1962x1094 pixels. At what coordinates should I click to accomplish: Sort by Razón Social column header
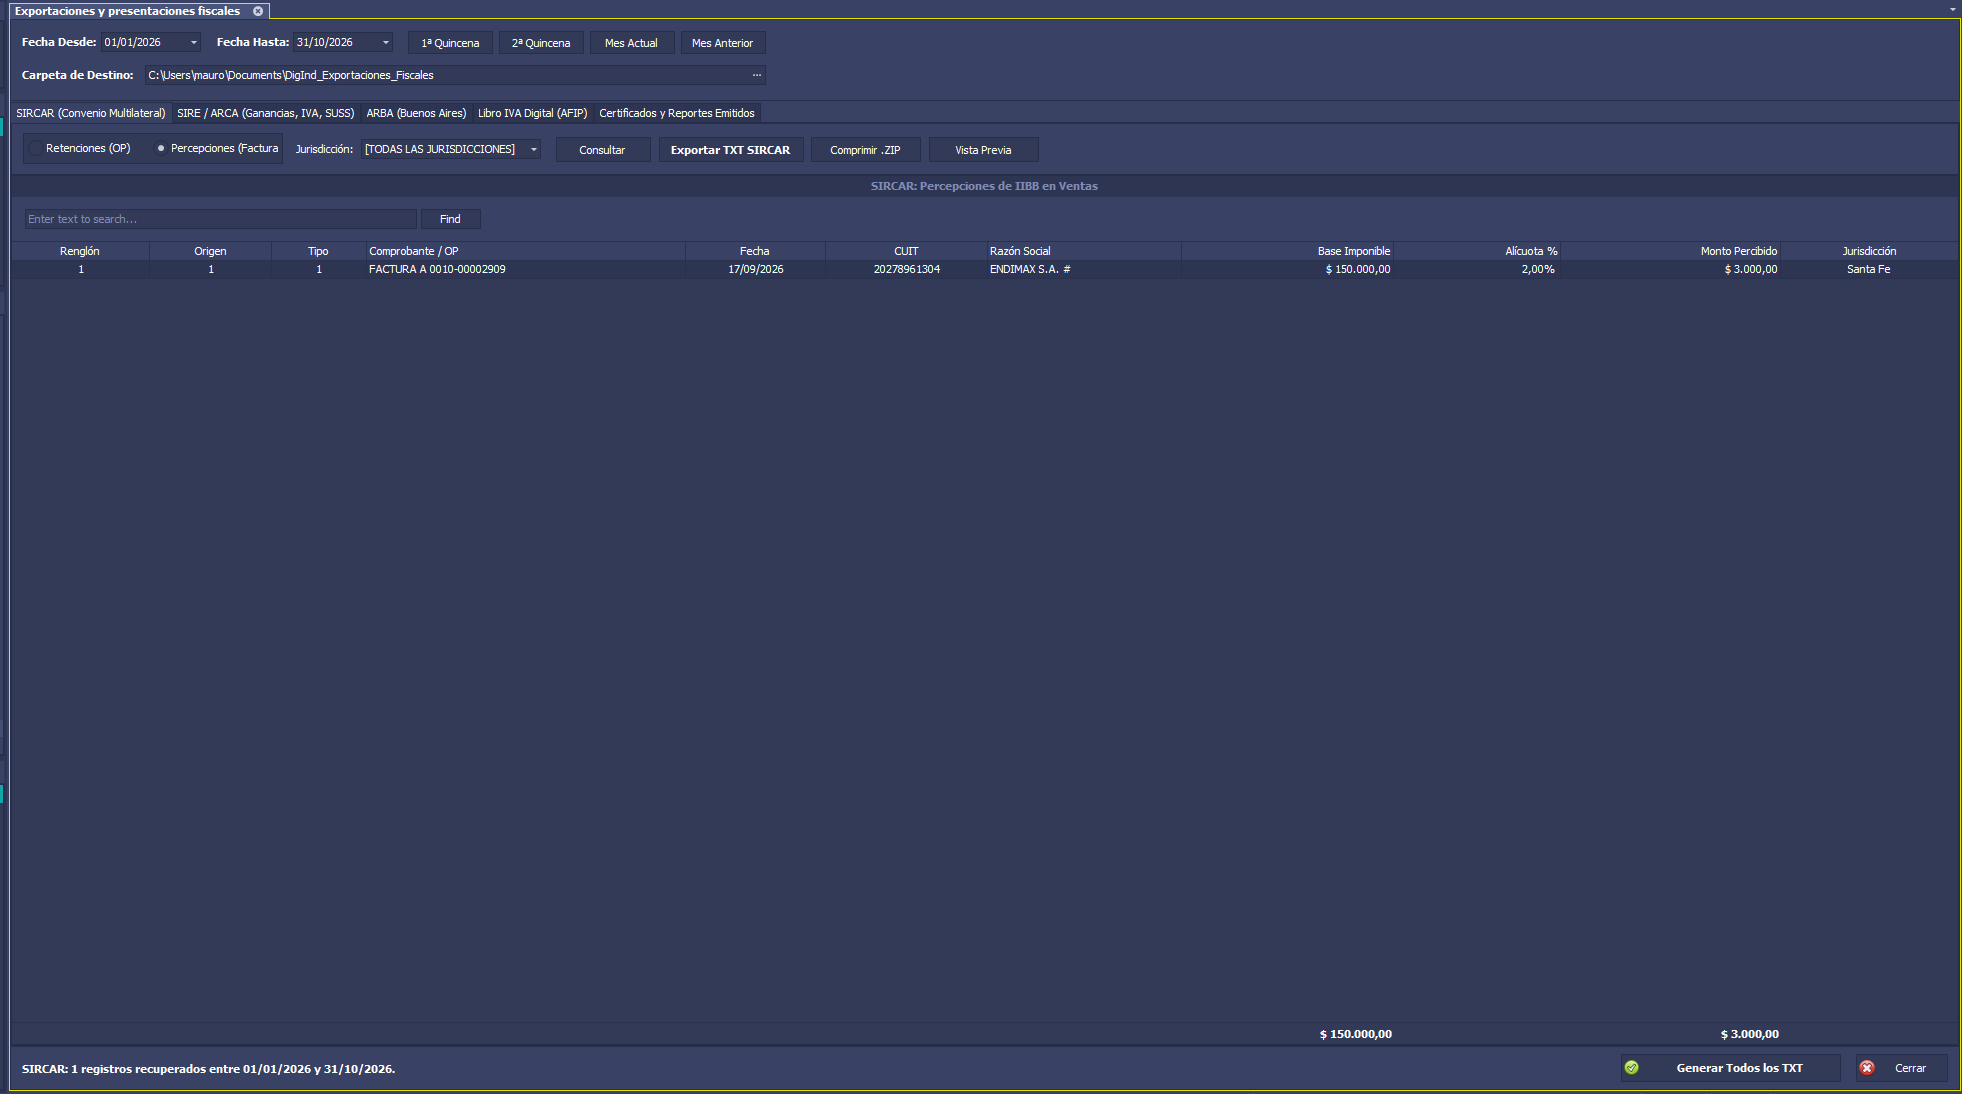tap(1083, 251)
